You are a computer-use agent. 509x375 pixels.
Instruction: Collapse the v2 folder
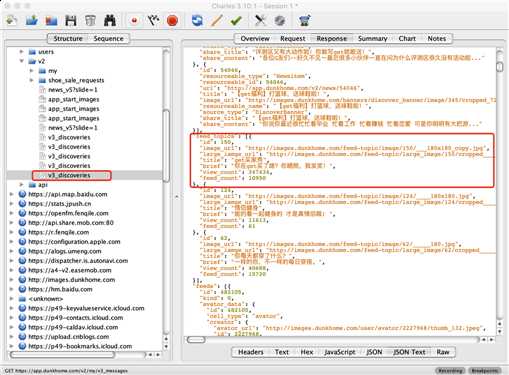point(22,61)
